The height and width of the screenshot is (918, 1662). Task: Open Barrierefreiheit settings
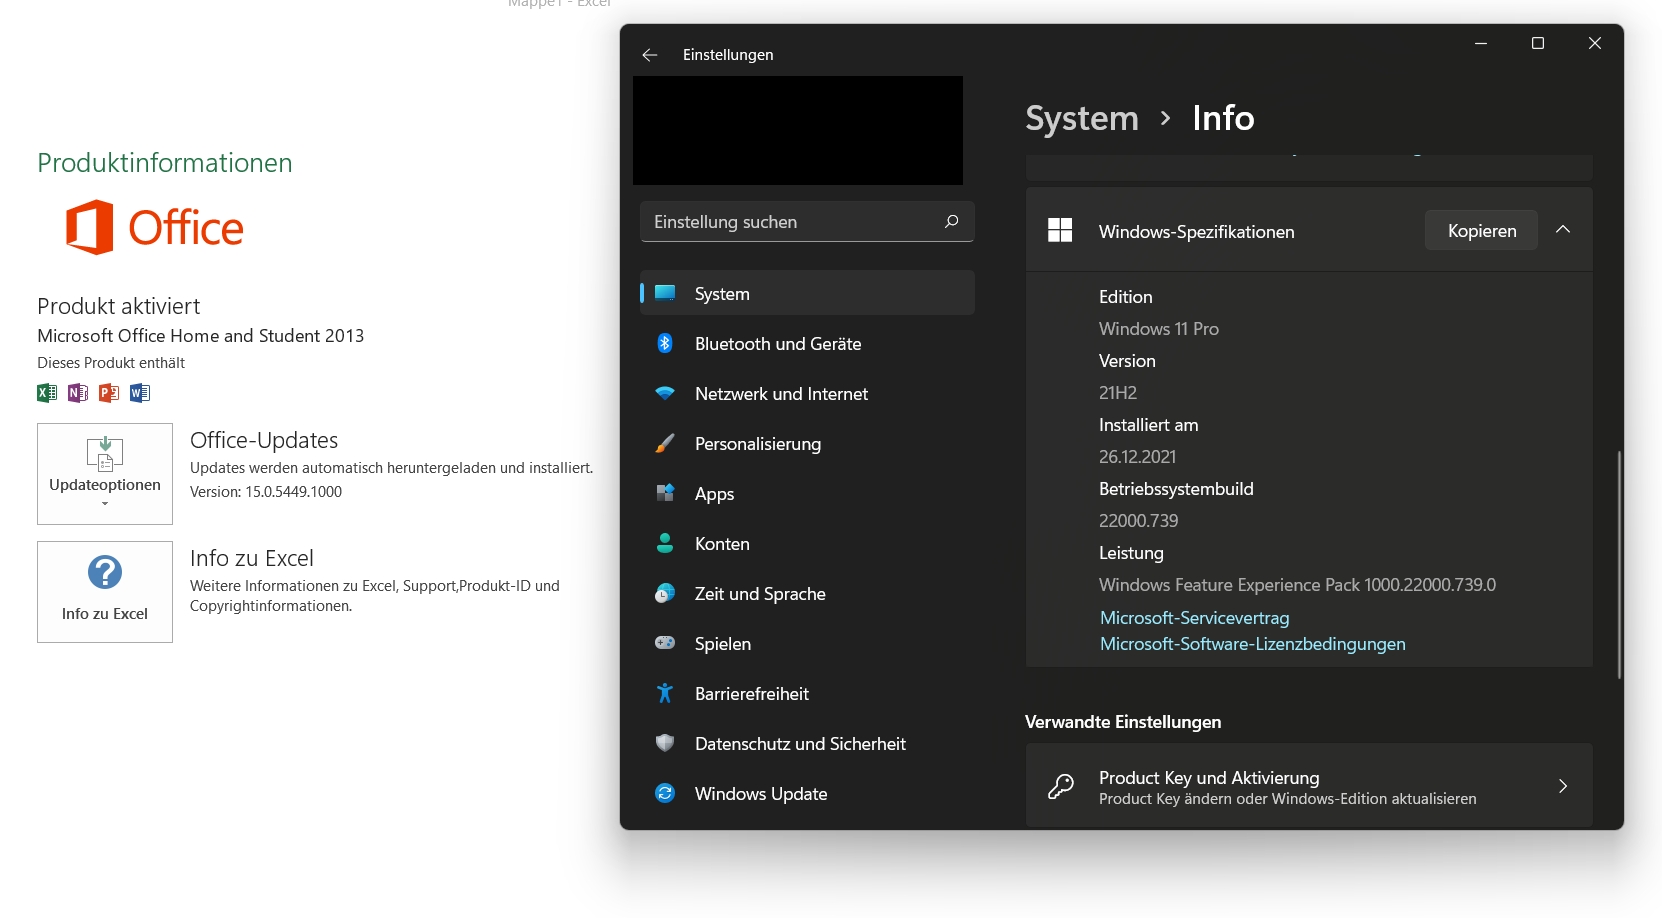[807, 693]
